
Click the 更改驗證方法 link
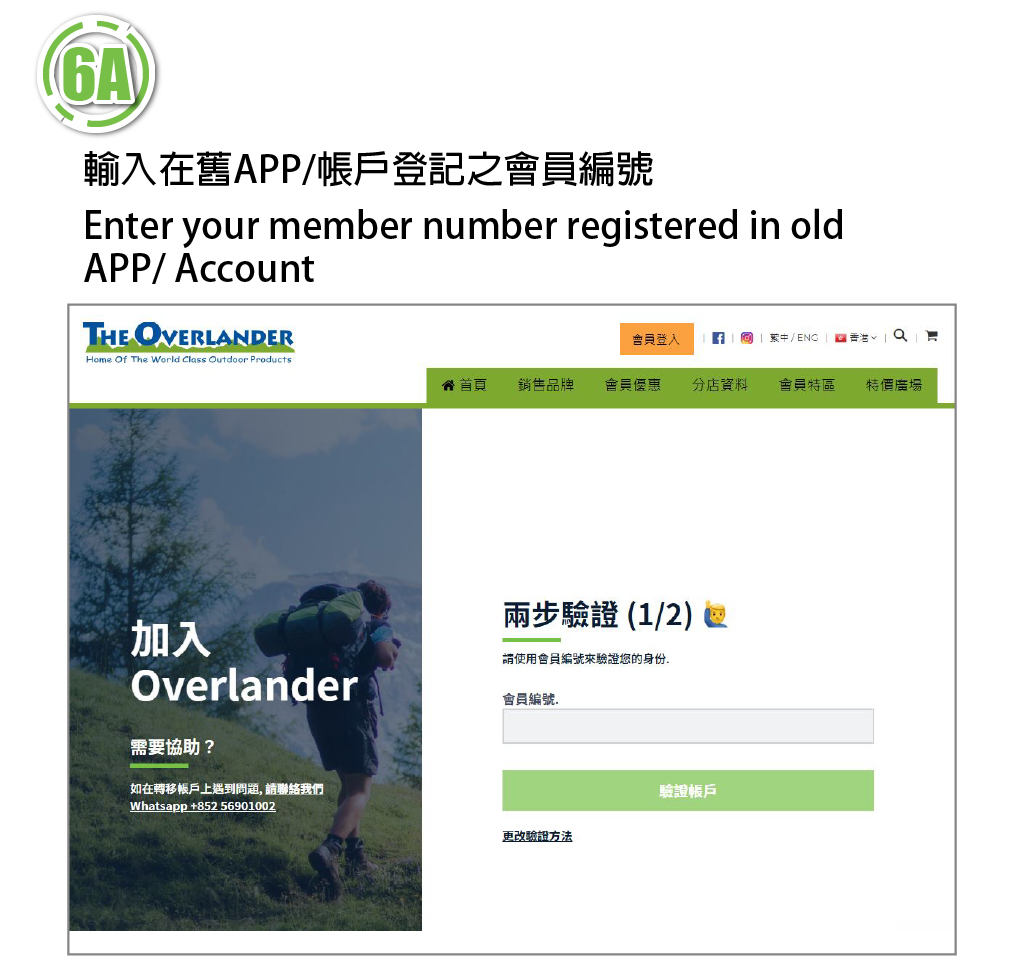537,836
